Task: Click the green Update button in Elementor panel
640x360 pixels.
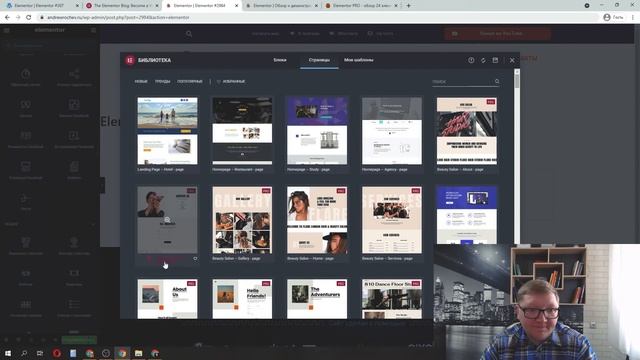Action: coord(79,340)
